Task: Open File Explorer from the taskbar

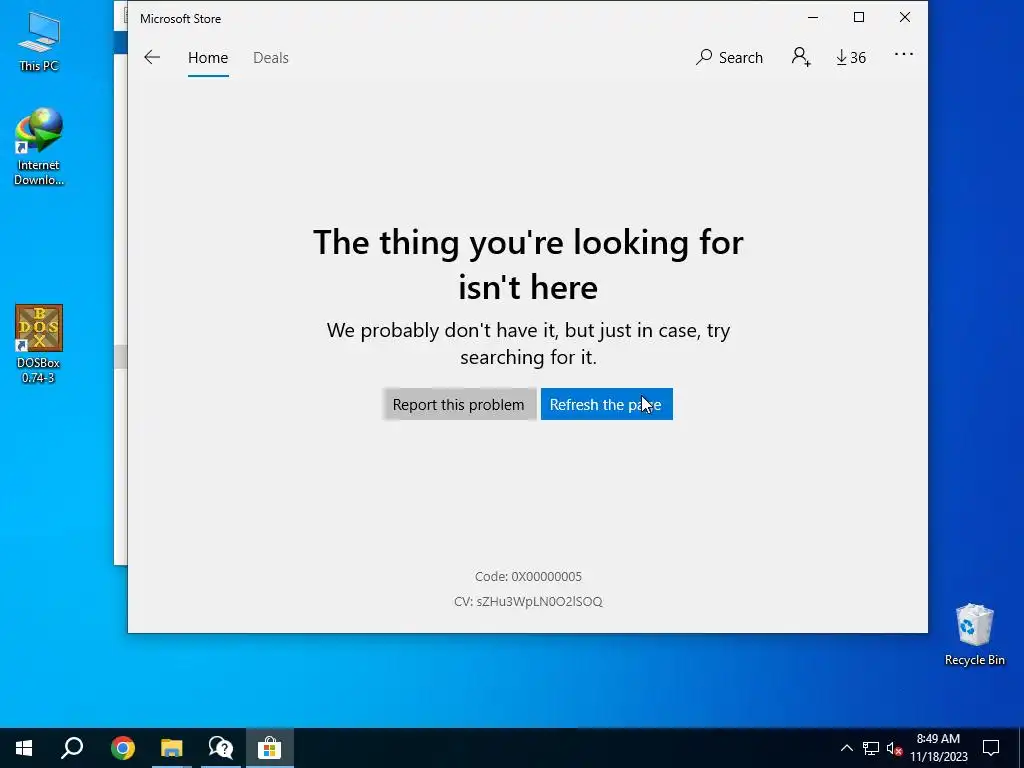Action: (171, 748)
